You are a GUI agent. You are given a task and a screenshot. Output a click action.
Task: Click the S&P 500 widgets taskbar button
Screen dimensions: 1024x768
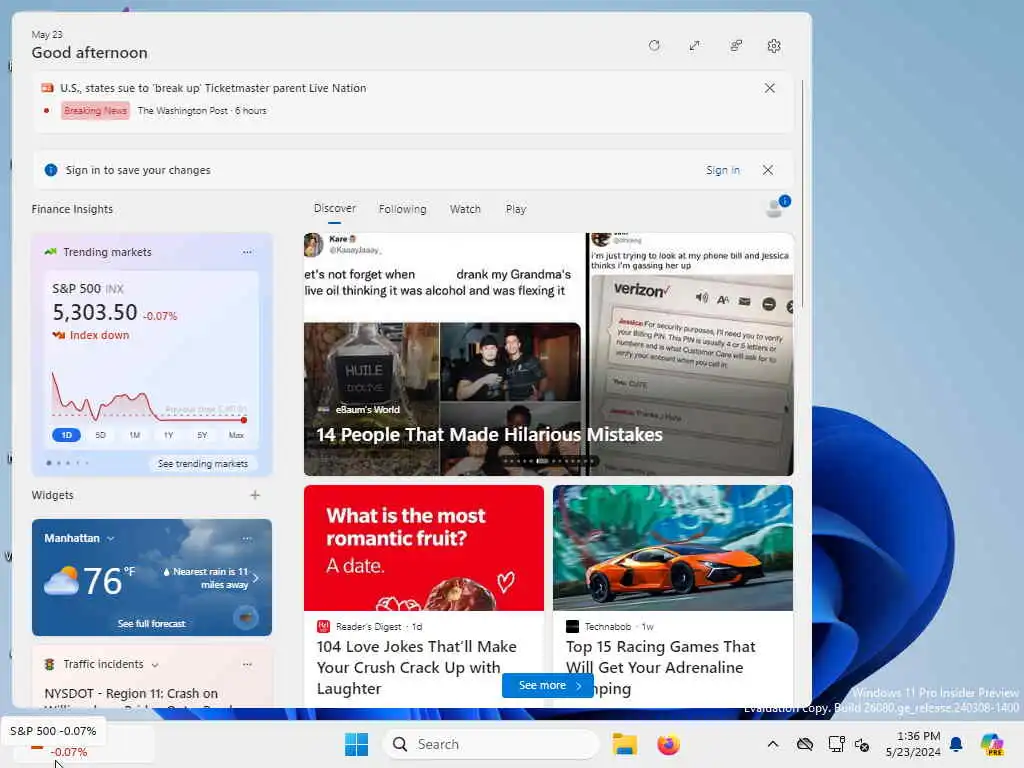coord(82,745)
